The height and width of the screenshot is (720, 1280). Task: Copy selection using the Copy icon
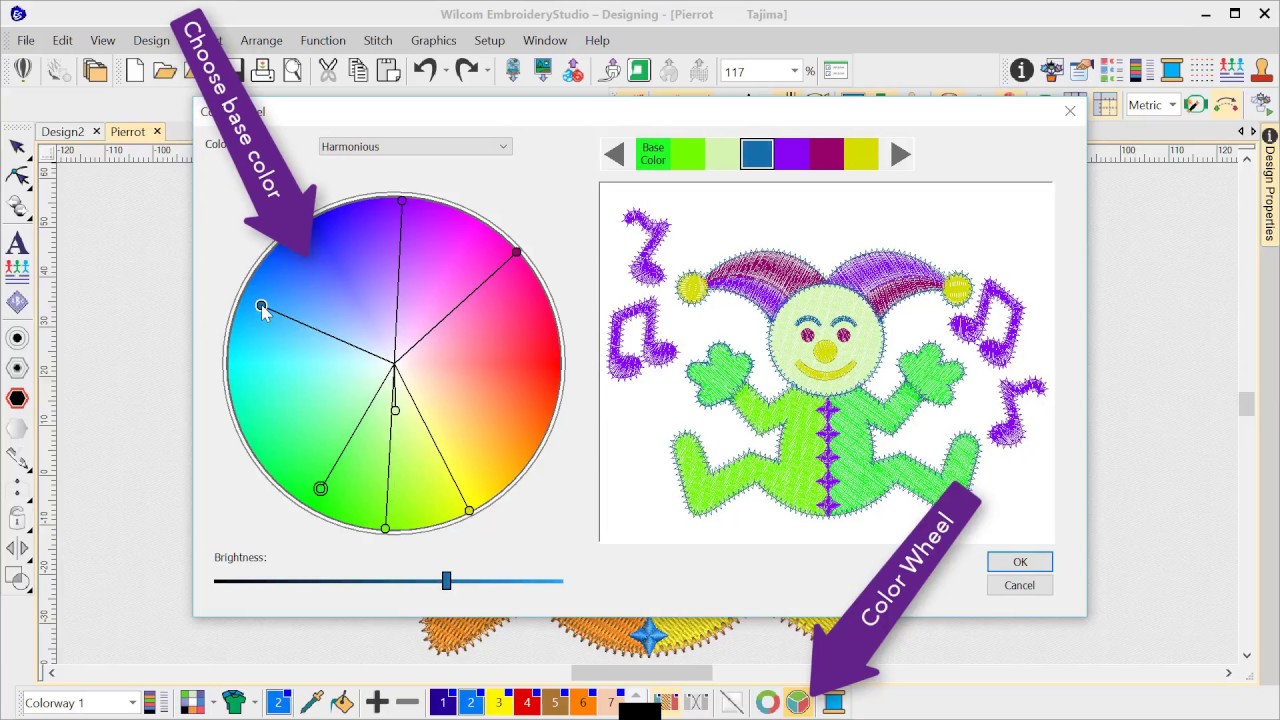358,70
